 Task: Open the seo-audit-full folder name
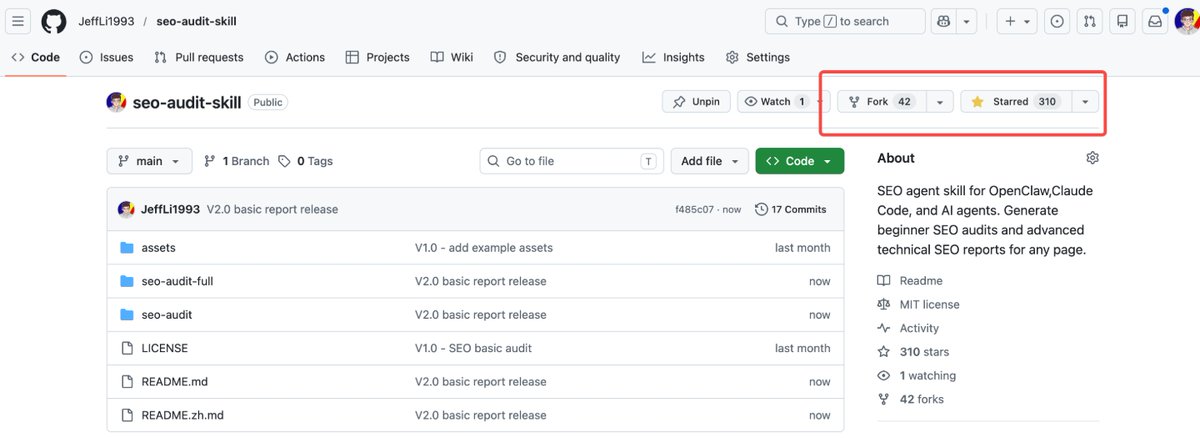tap(178, 281)
